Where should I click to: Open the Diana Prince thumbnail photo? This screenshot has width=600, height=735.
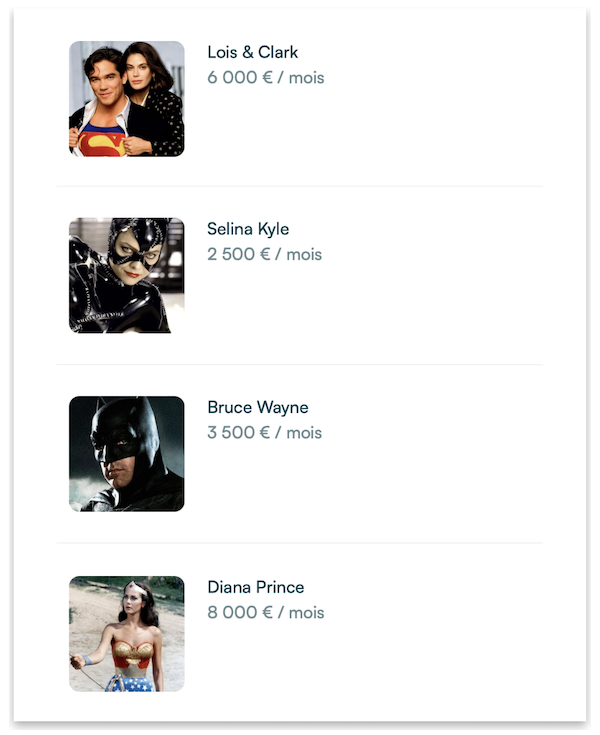(126, 633)
